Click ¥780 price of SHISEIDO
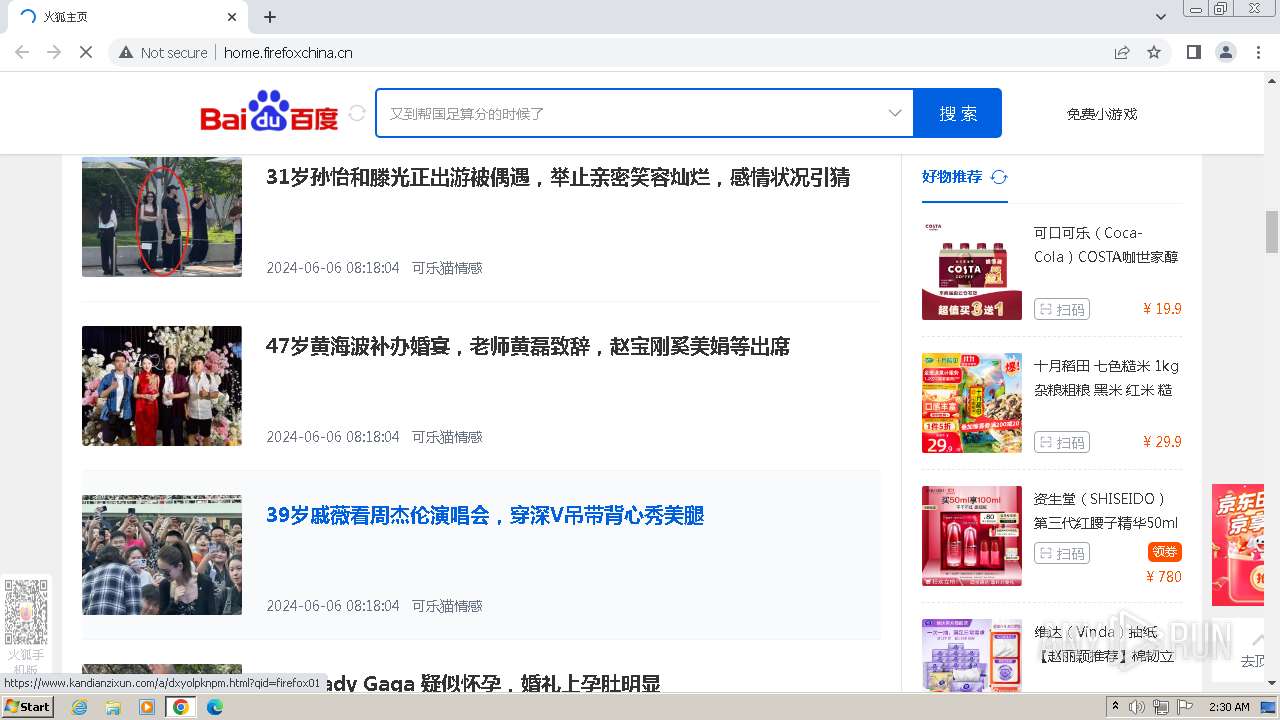This screenshot has width=1280, height=720. pos(1164,577)
